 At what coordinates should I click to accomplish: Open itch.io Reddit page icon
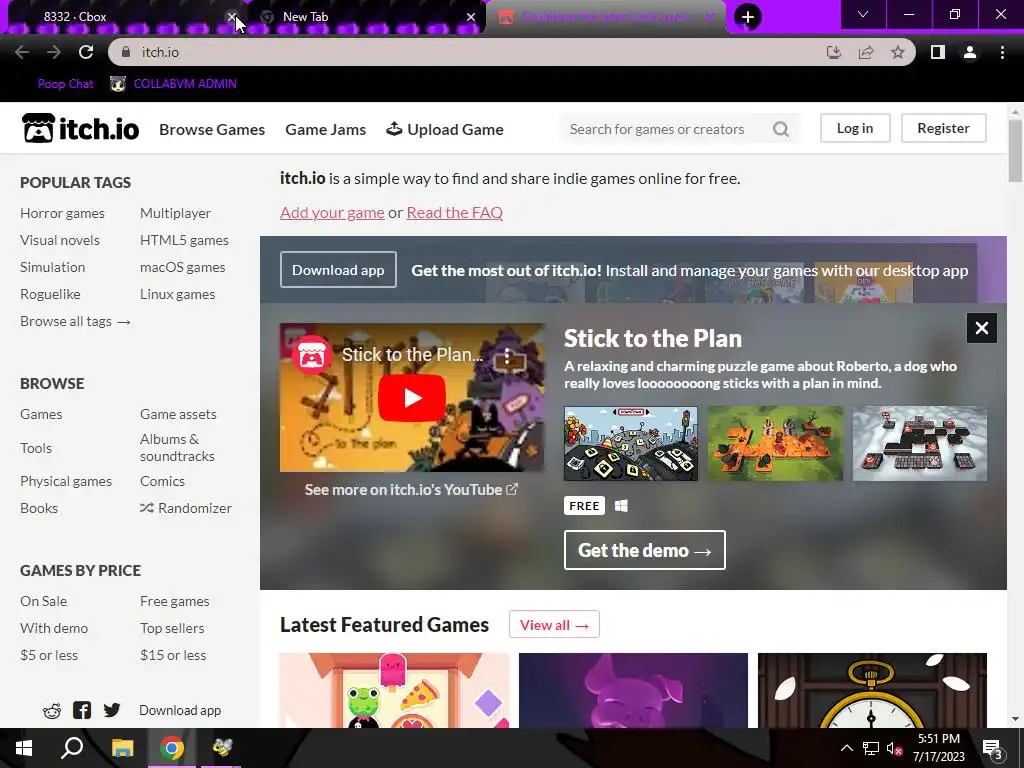52,711
